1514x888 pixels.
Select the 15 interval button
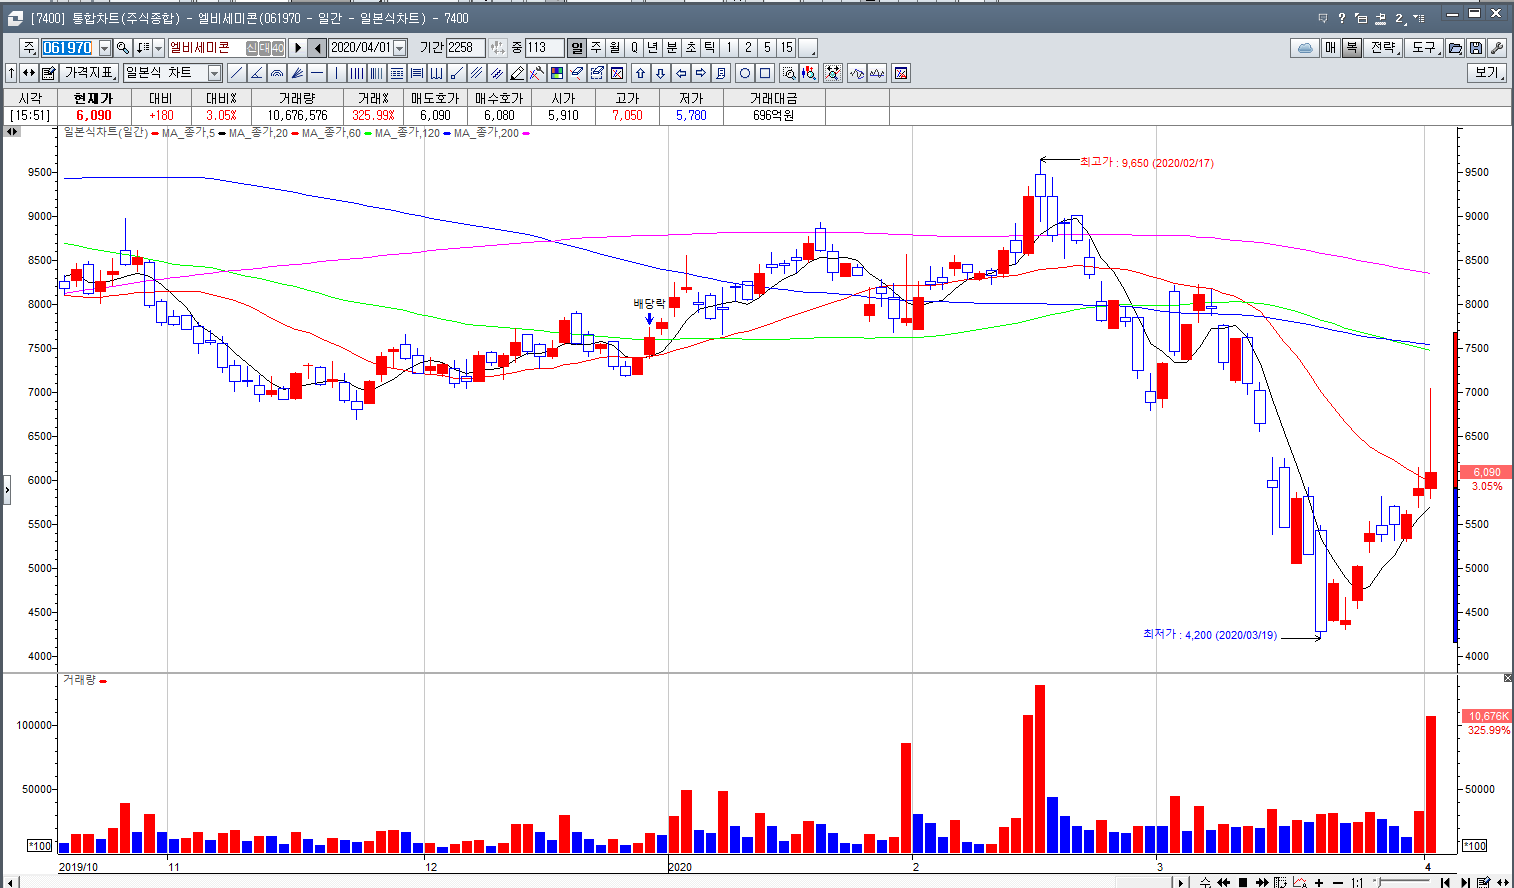tap(787, 48)
